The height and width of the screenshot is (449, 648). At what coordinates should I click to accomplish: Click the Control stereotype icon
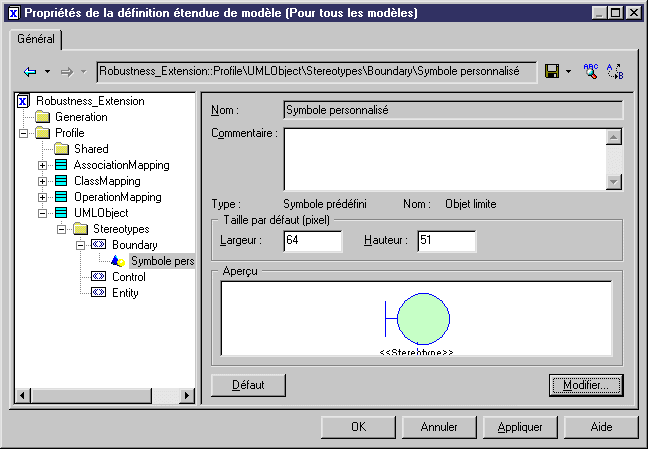click(98, 276)
